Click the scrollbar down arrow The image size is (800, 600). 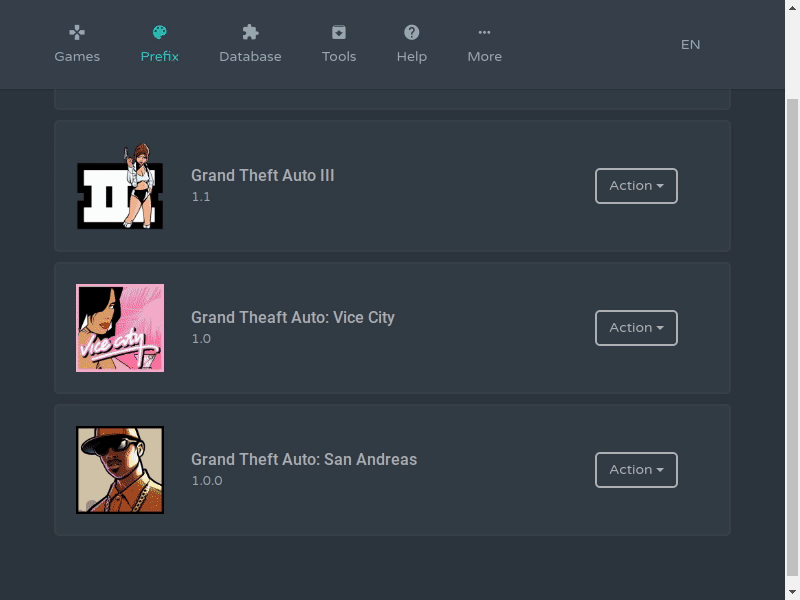792,592
